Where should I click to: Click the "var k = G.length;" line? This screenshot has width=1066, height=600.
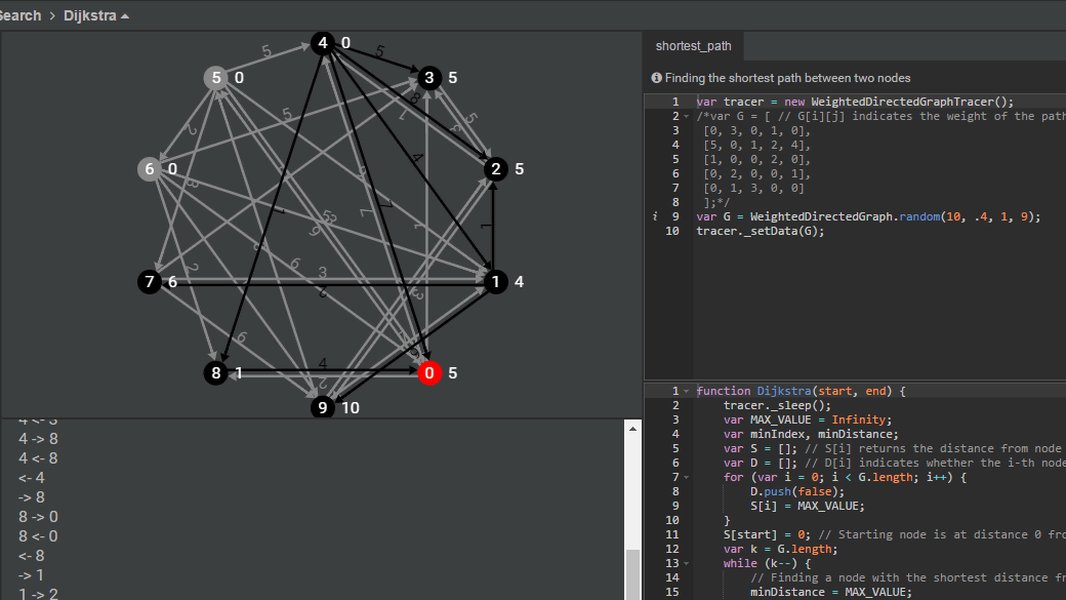click(780, 549)
